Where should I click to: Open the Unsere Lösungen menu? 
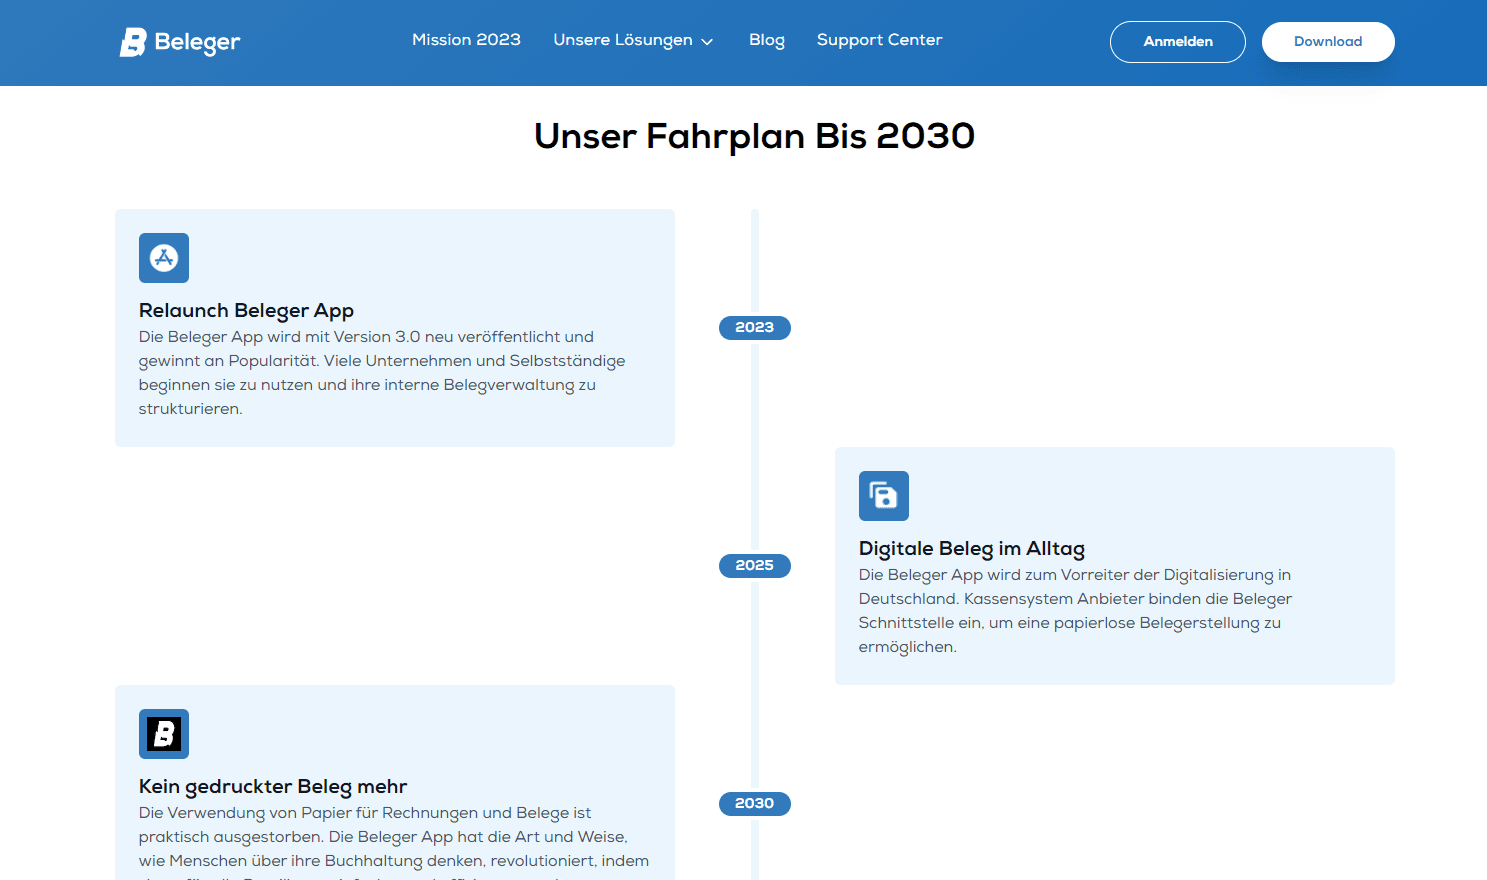click(623, 40)
